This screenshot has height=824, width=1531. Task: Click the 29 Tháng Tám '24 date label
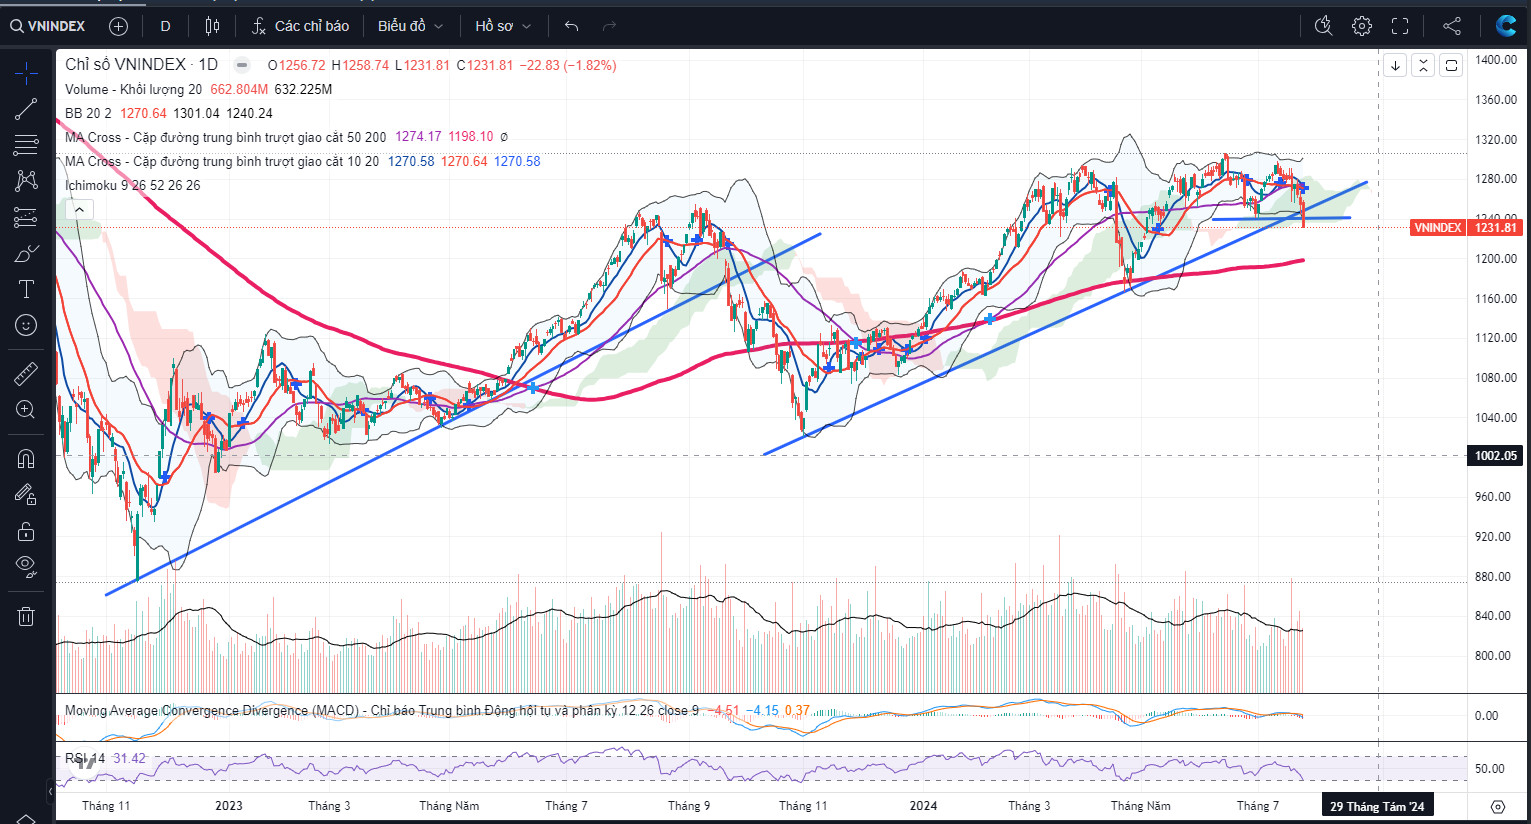pyautogui.click(x=1377, y=806)
